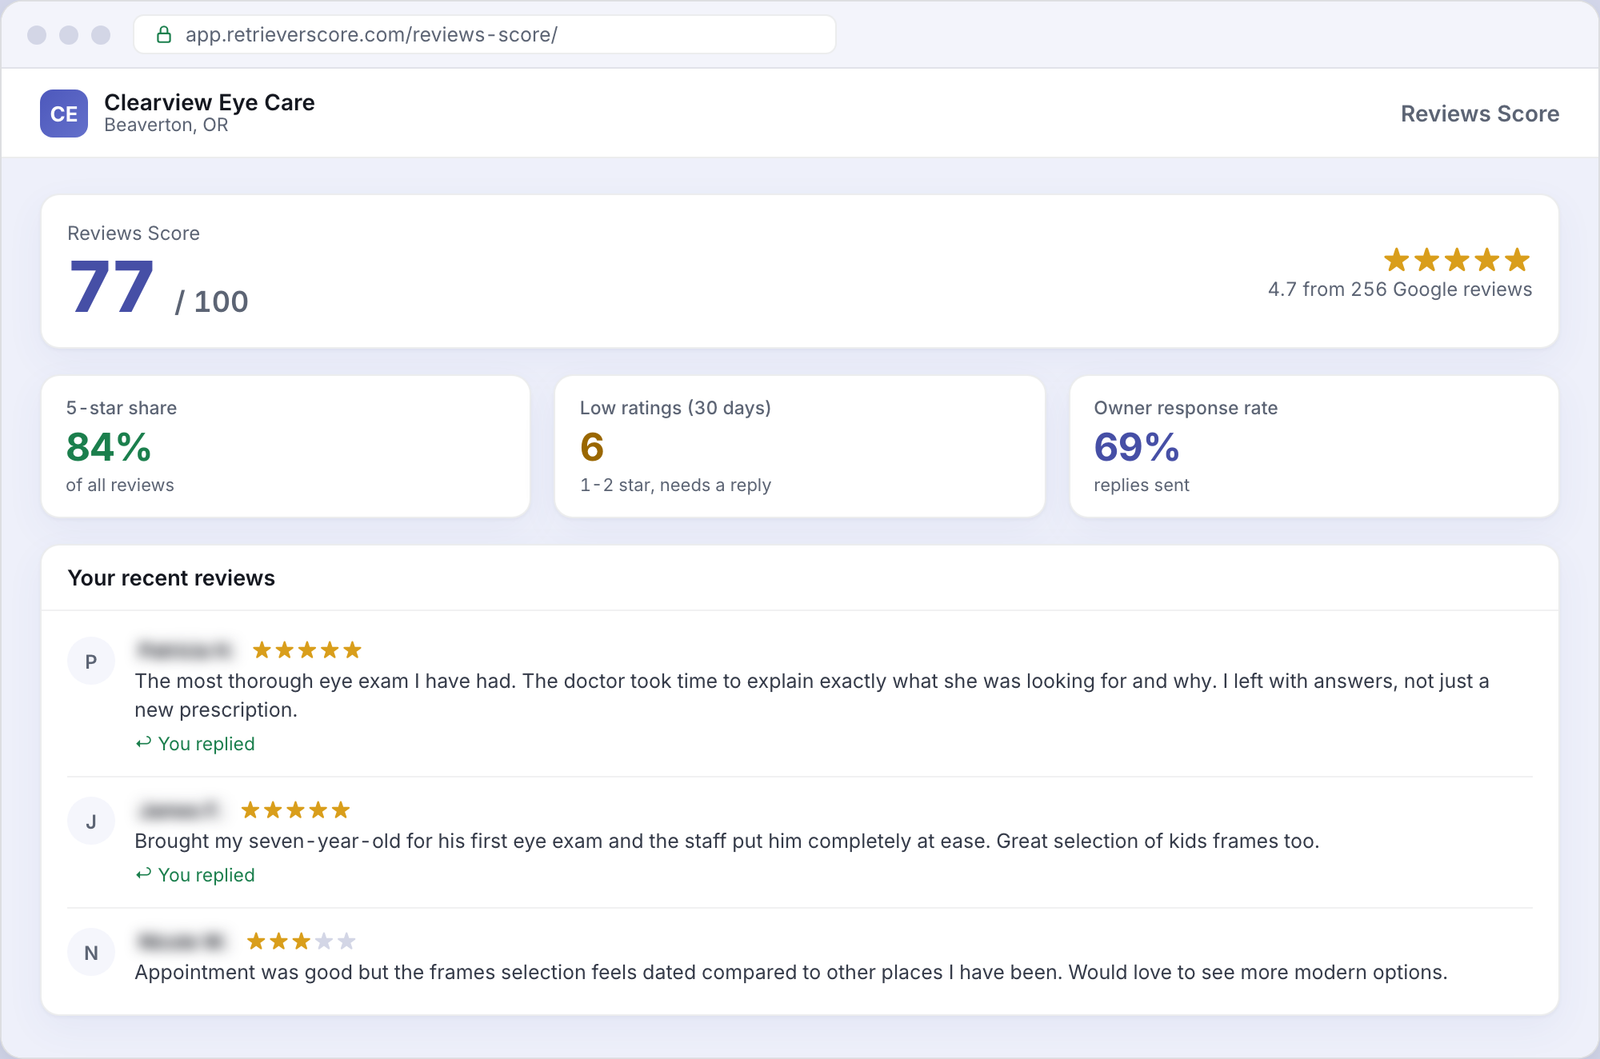This screenshot has width=1600, height=1059.
Task: Click the five-star rating above 4.7 Google reviews
Action: pyautogui.click(x=1457, y=260)
